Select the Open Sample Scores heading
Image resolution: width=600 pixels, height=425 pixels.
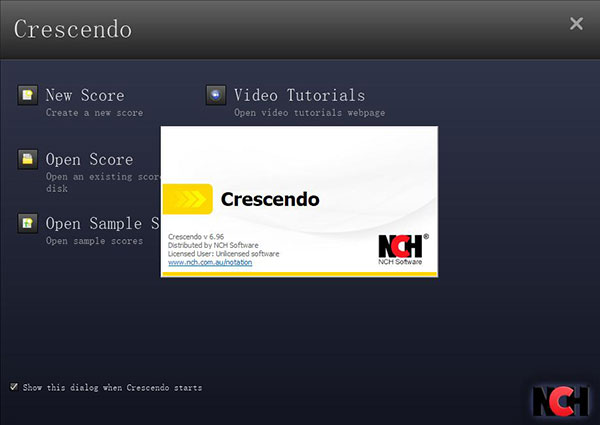103,223
